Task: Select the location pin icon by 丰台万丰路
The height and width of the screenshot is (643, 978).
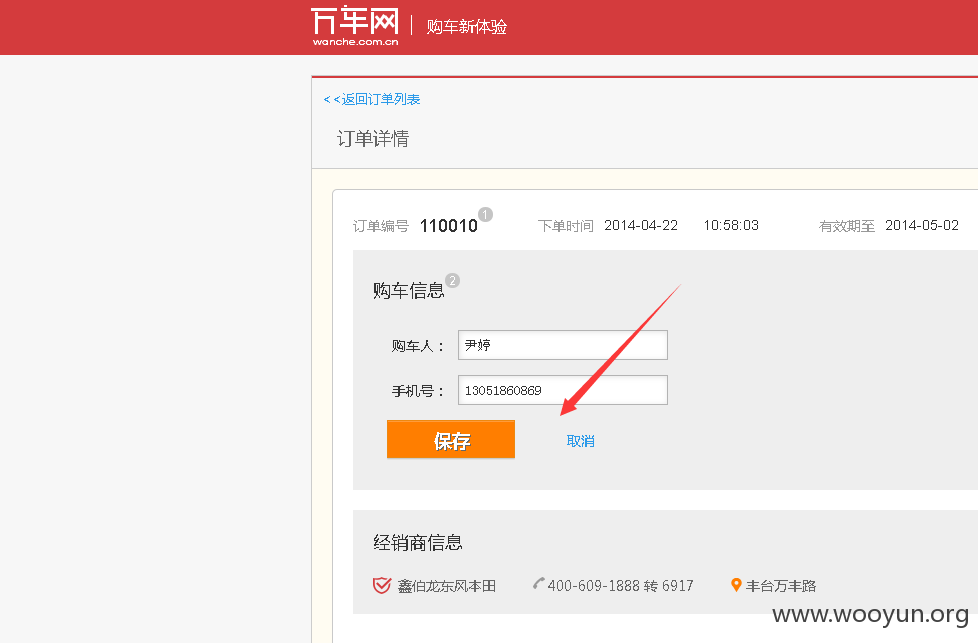Action: click(736, 585)
